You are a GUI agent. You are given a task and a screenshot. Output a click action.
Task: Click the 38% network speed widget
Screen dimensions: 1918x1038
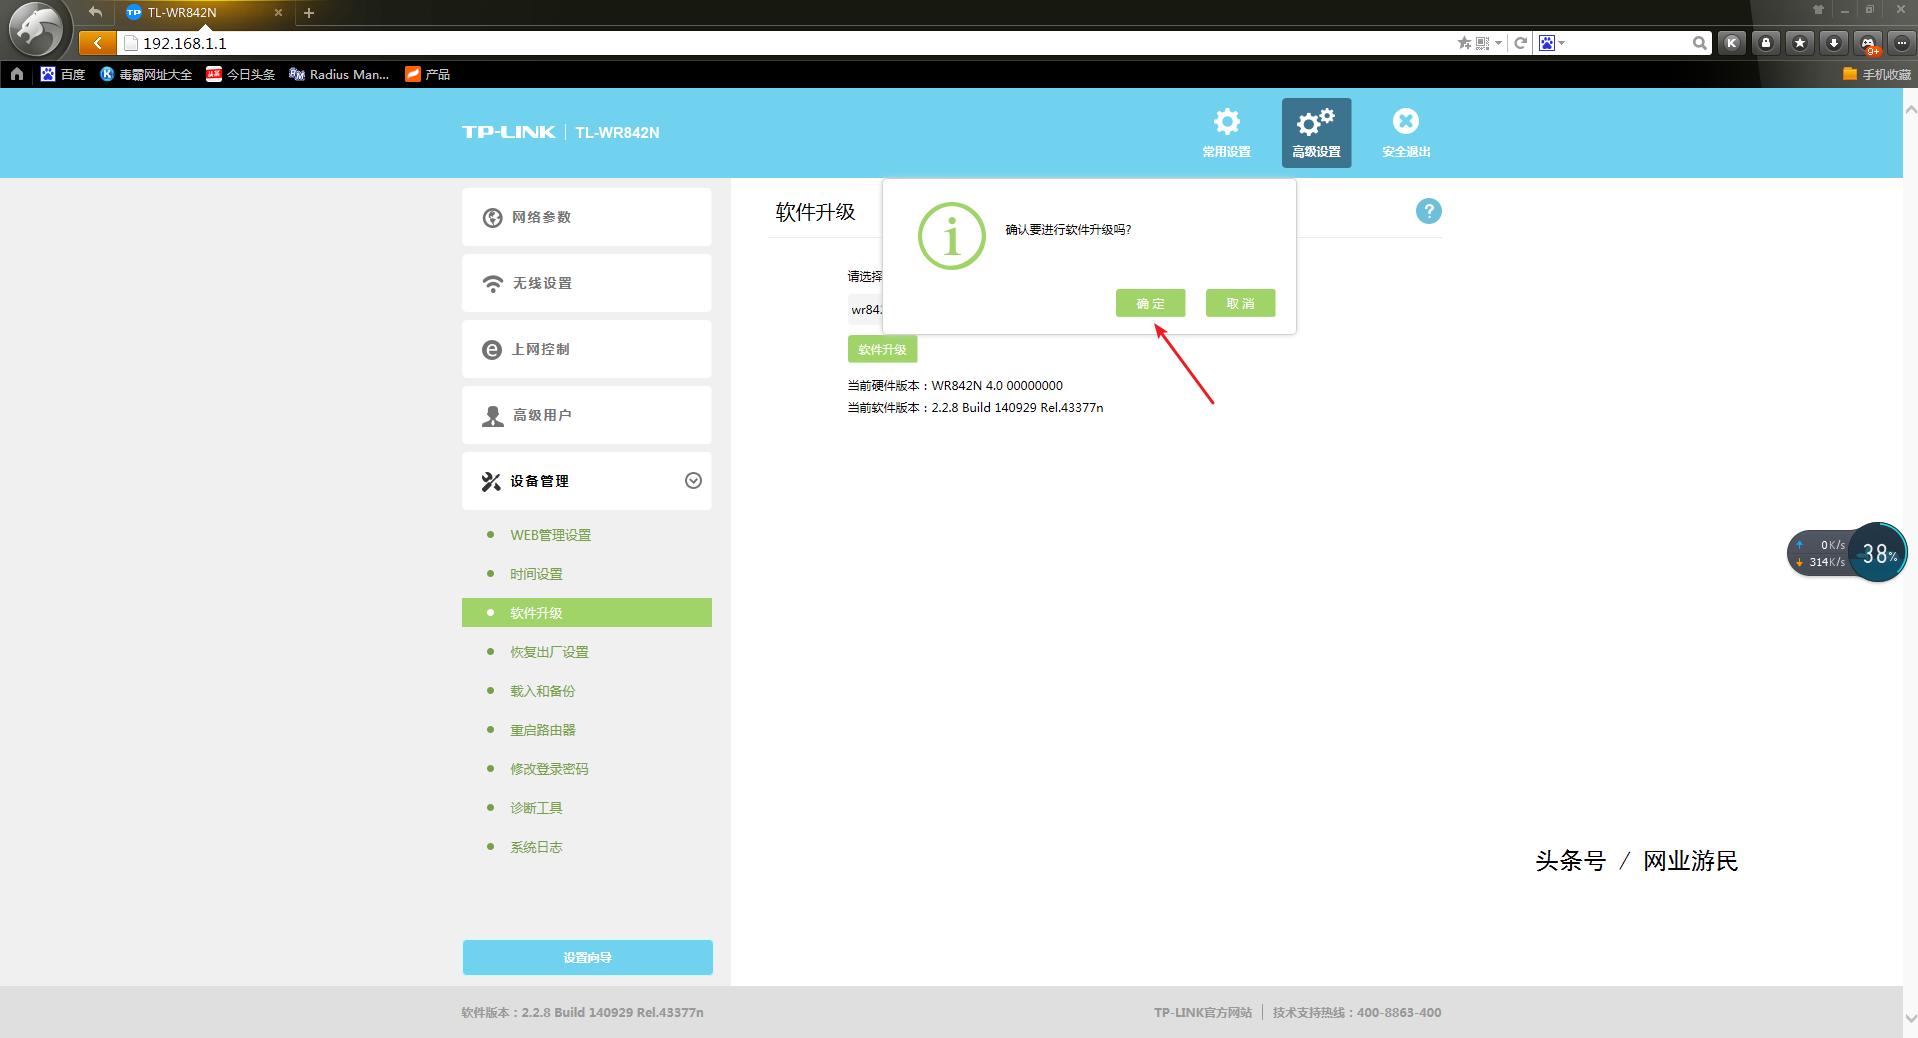[x=1847, y=553]
